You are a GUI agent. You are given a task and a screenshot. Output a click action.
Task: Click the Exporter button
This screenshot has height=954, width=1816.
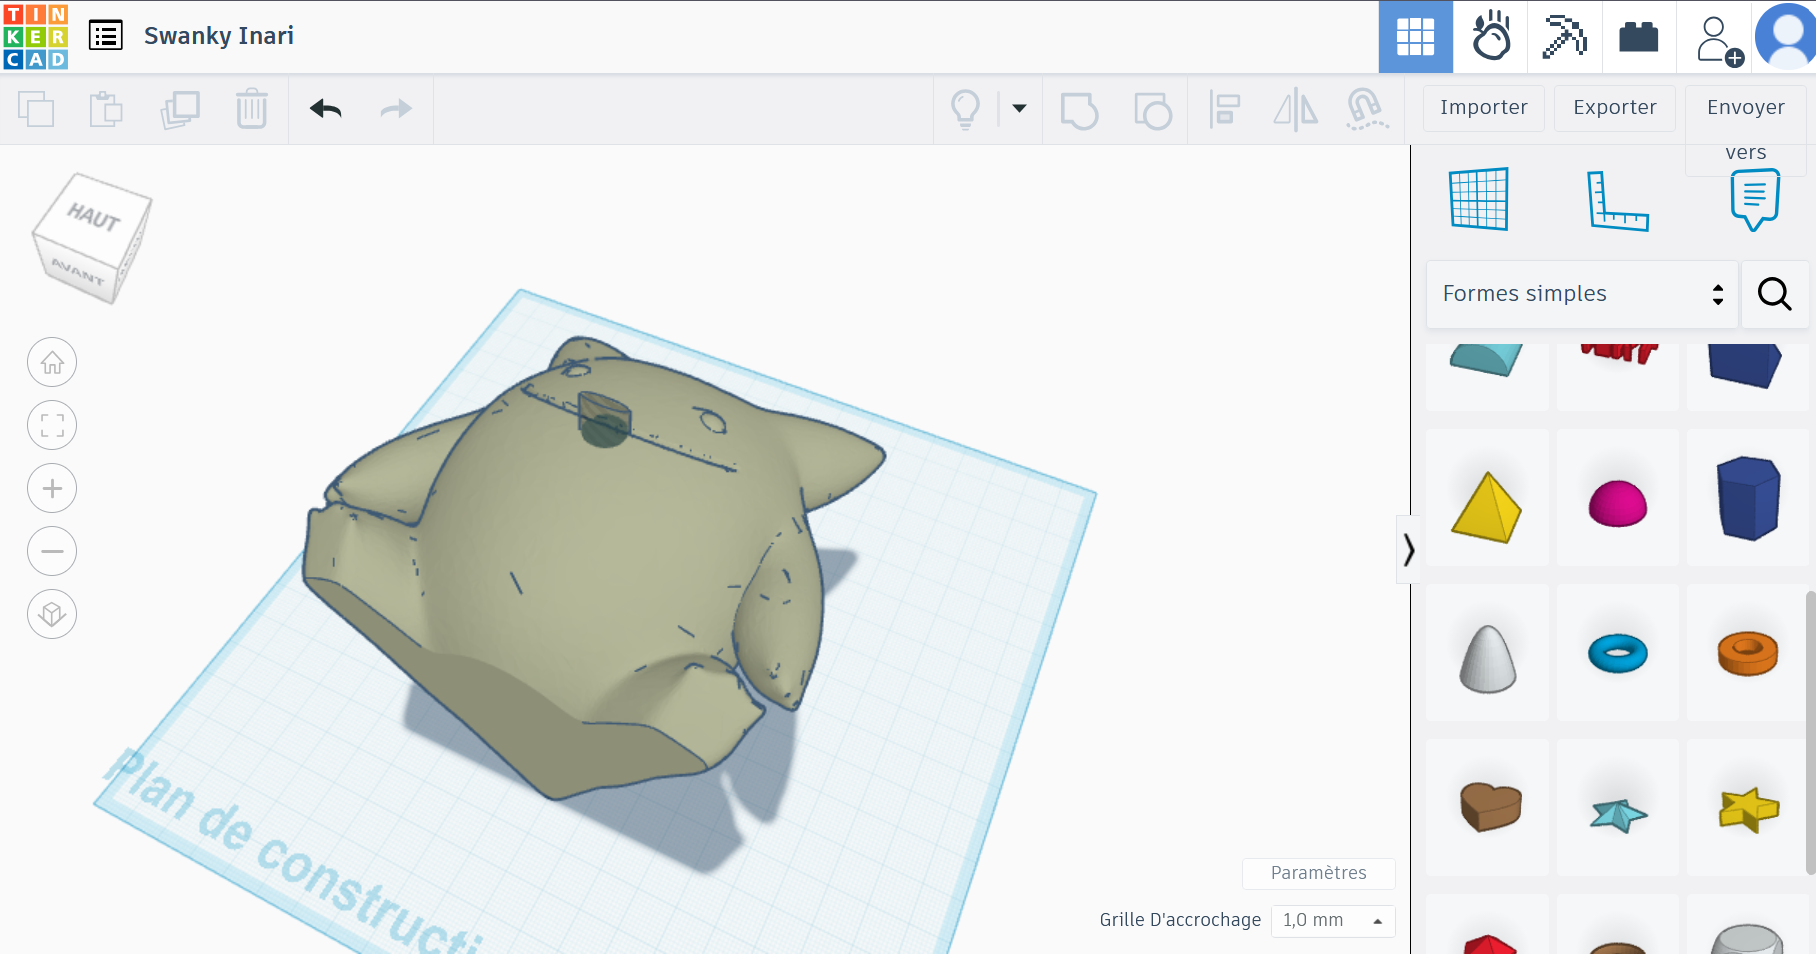click(1614, 108)
